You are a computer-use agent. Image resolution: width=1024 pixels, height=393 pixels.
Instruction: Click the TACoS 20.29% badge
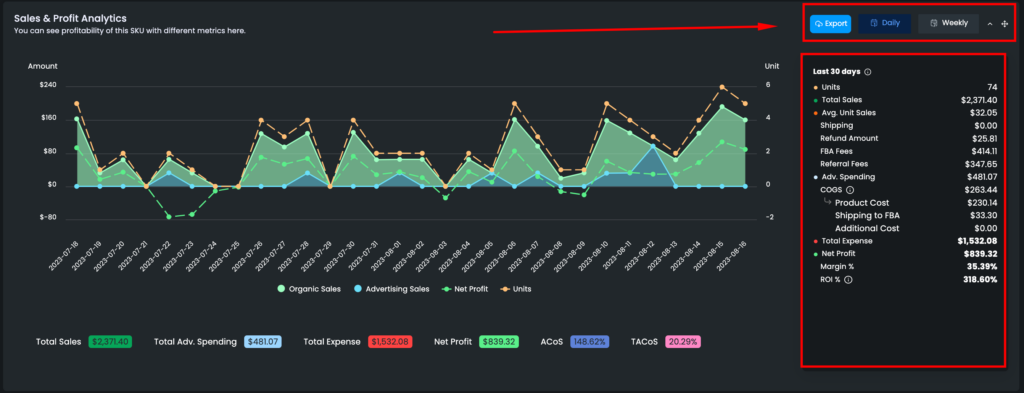pyautogui.click(x=683, y=341)
